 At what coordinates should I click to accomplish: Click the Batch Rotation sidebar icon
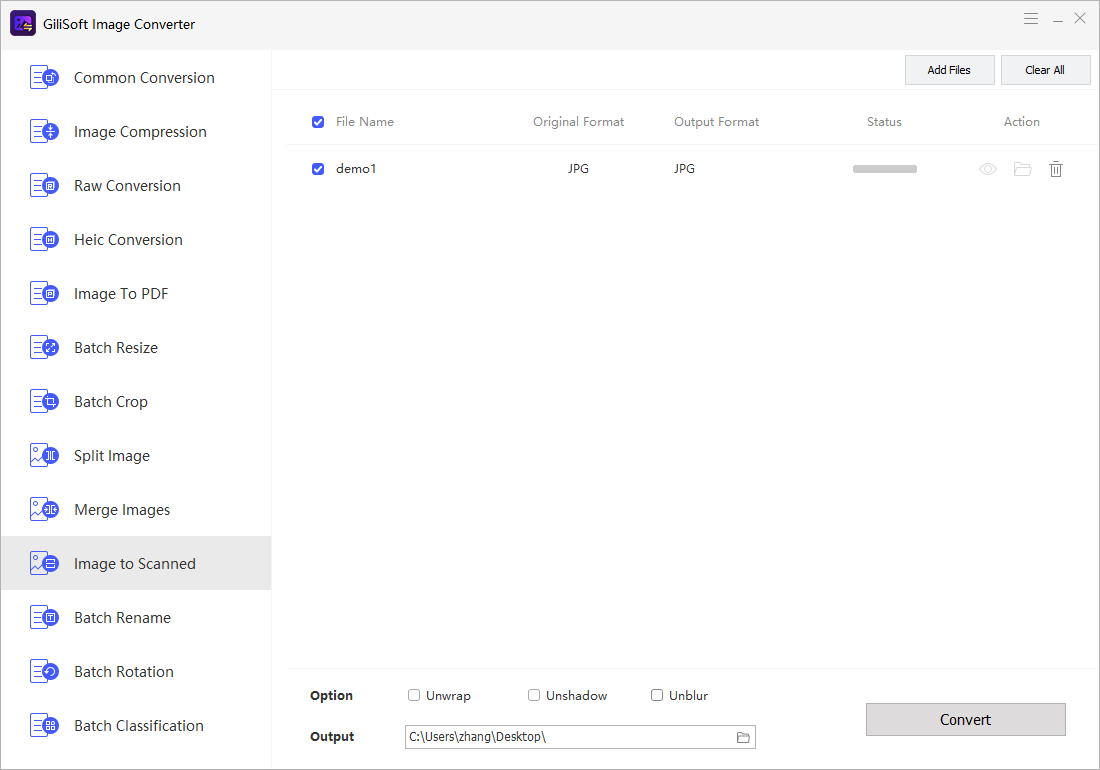[44, 671]
